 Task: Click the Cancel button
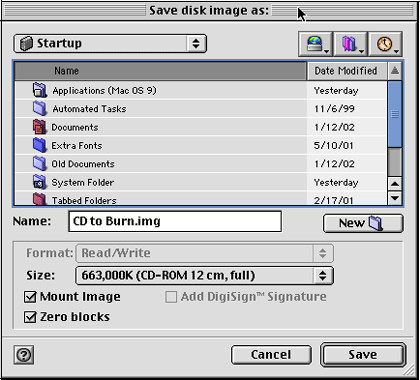tap(271, 355)
